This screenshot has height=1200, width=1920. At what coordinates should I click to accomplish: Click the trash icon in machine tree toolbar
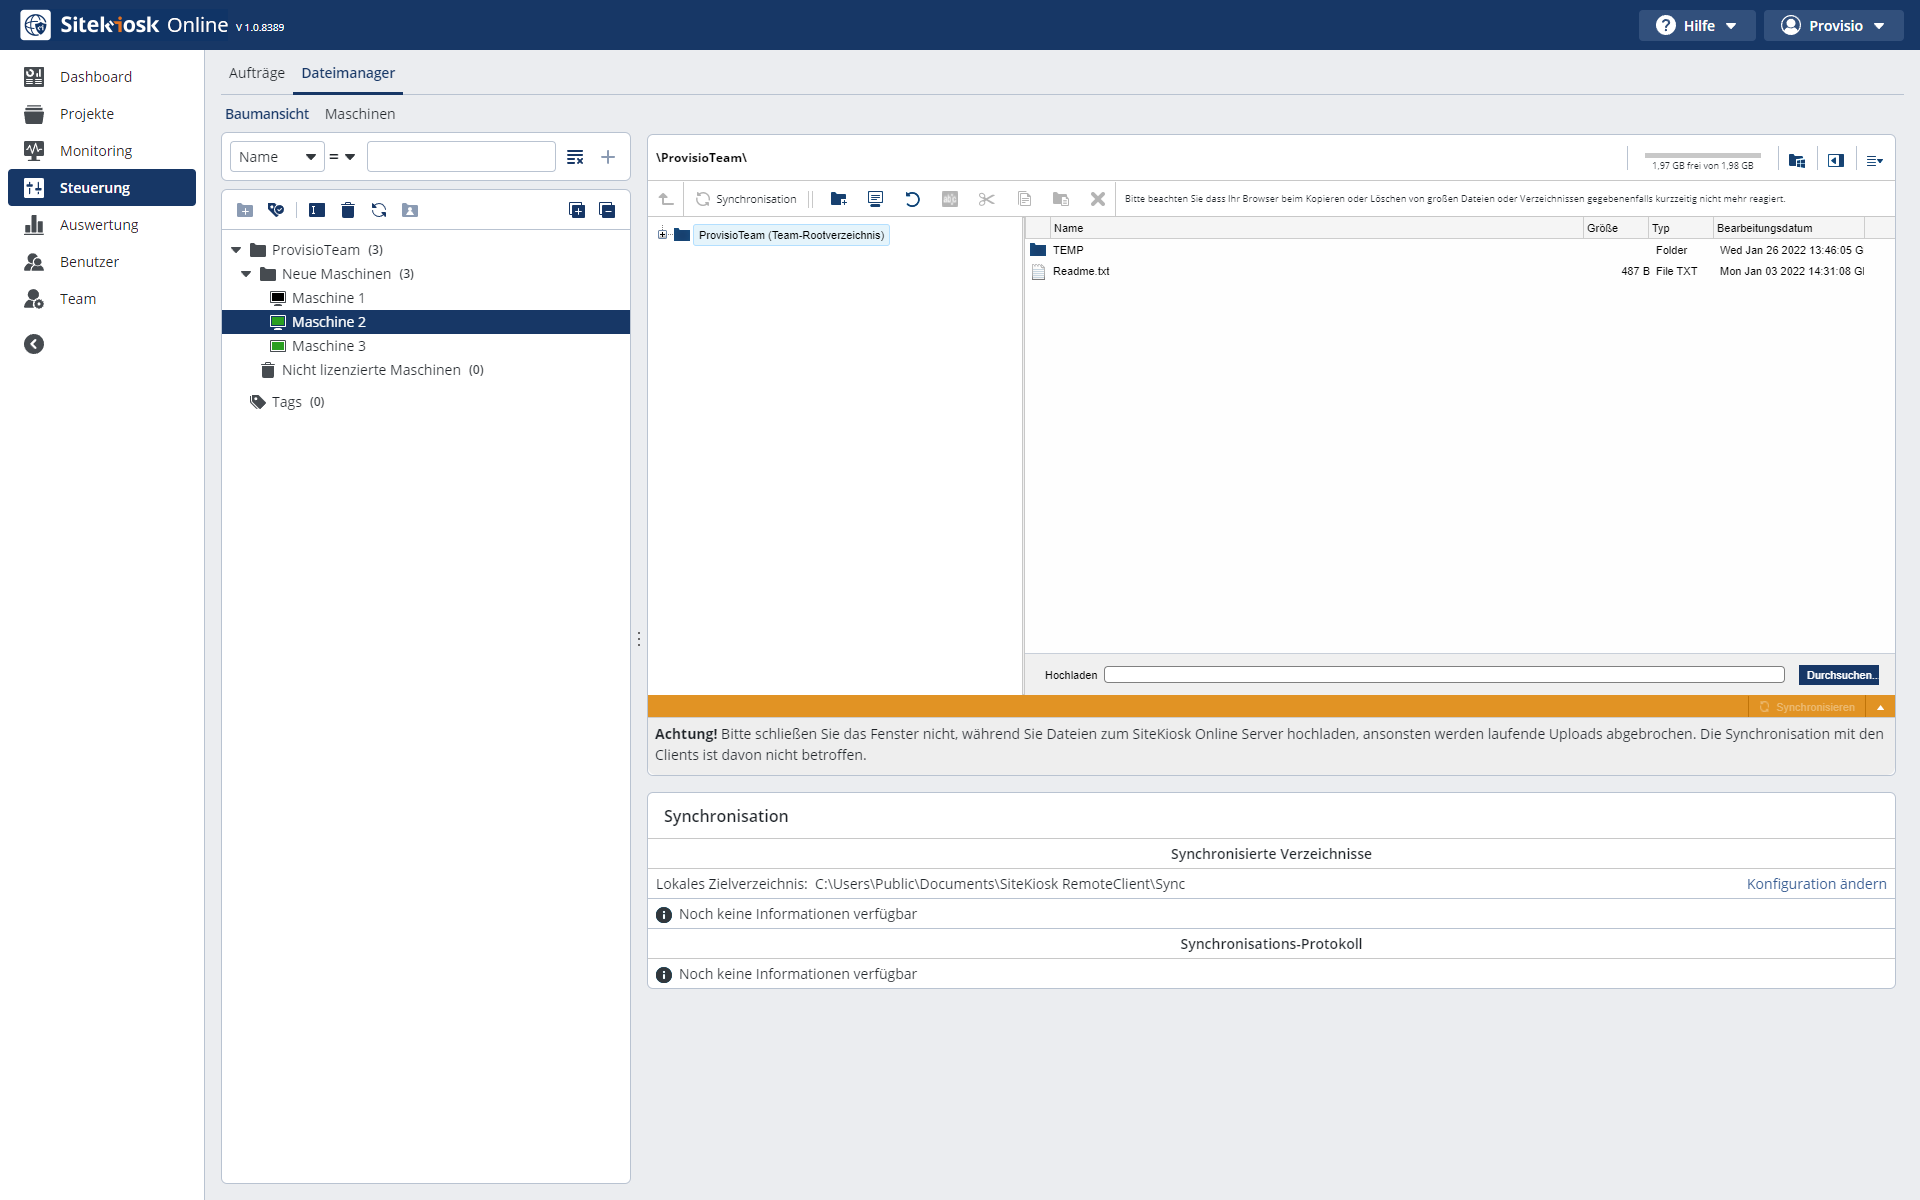tap(348, 210)
